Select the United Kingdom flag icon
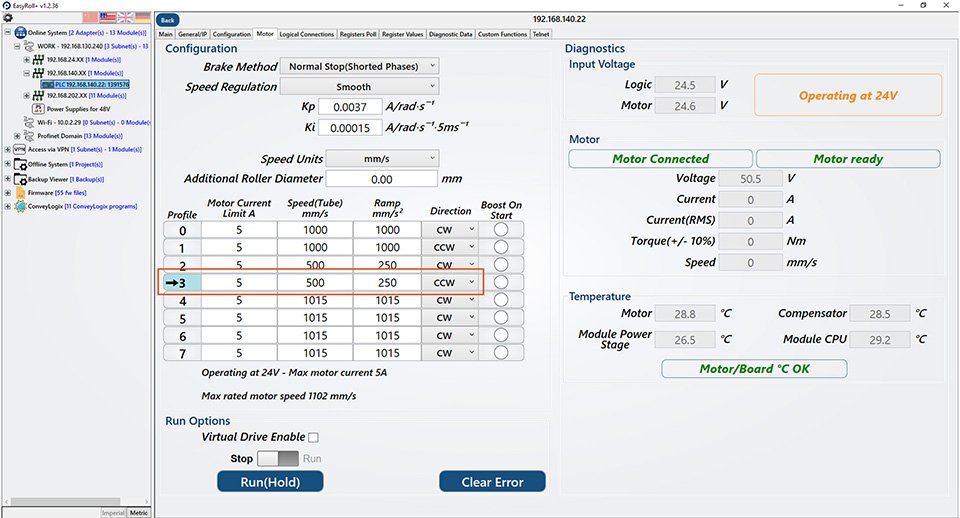The height and width of the screenshot is (518, 960). pos(125,17)
